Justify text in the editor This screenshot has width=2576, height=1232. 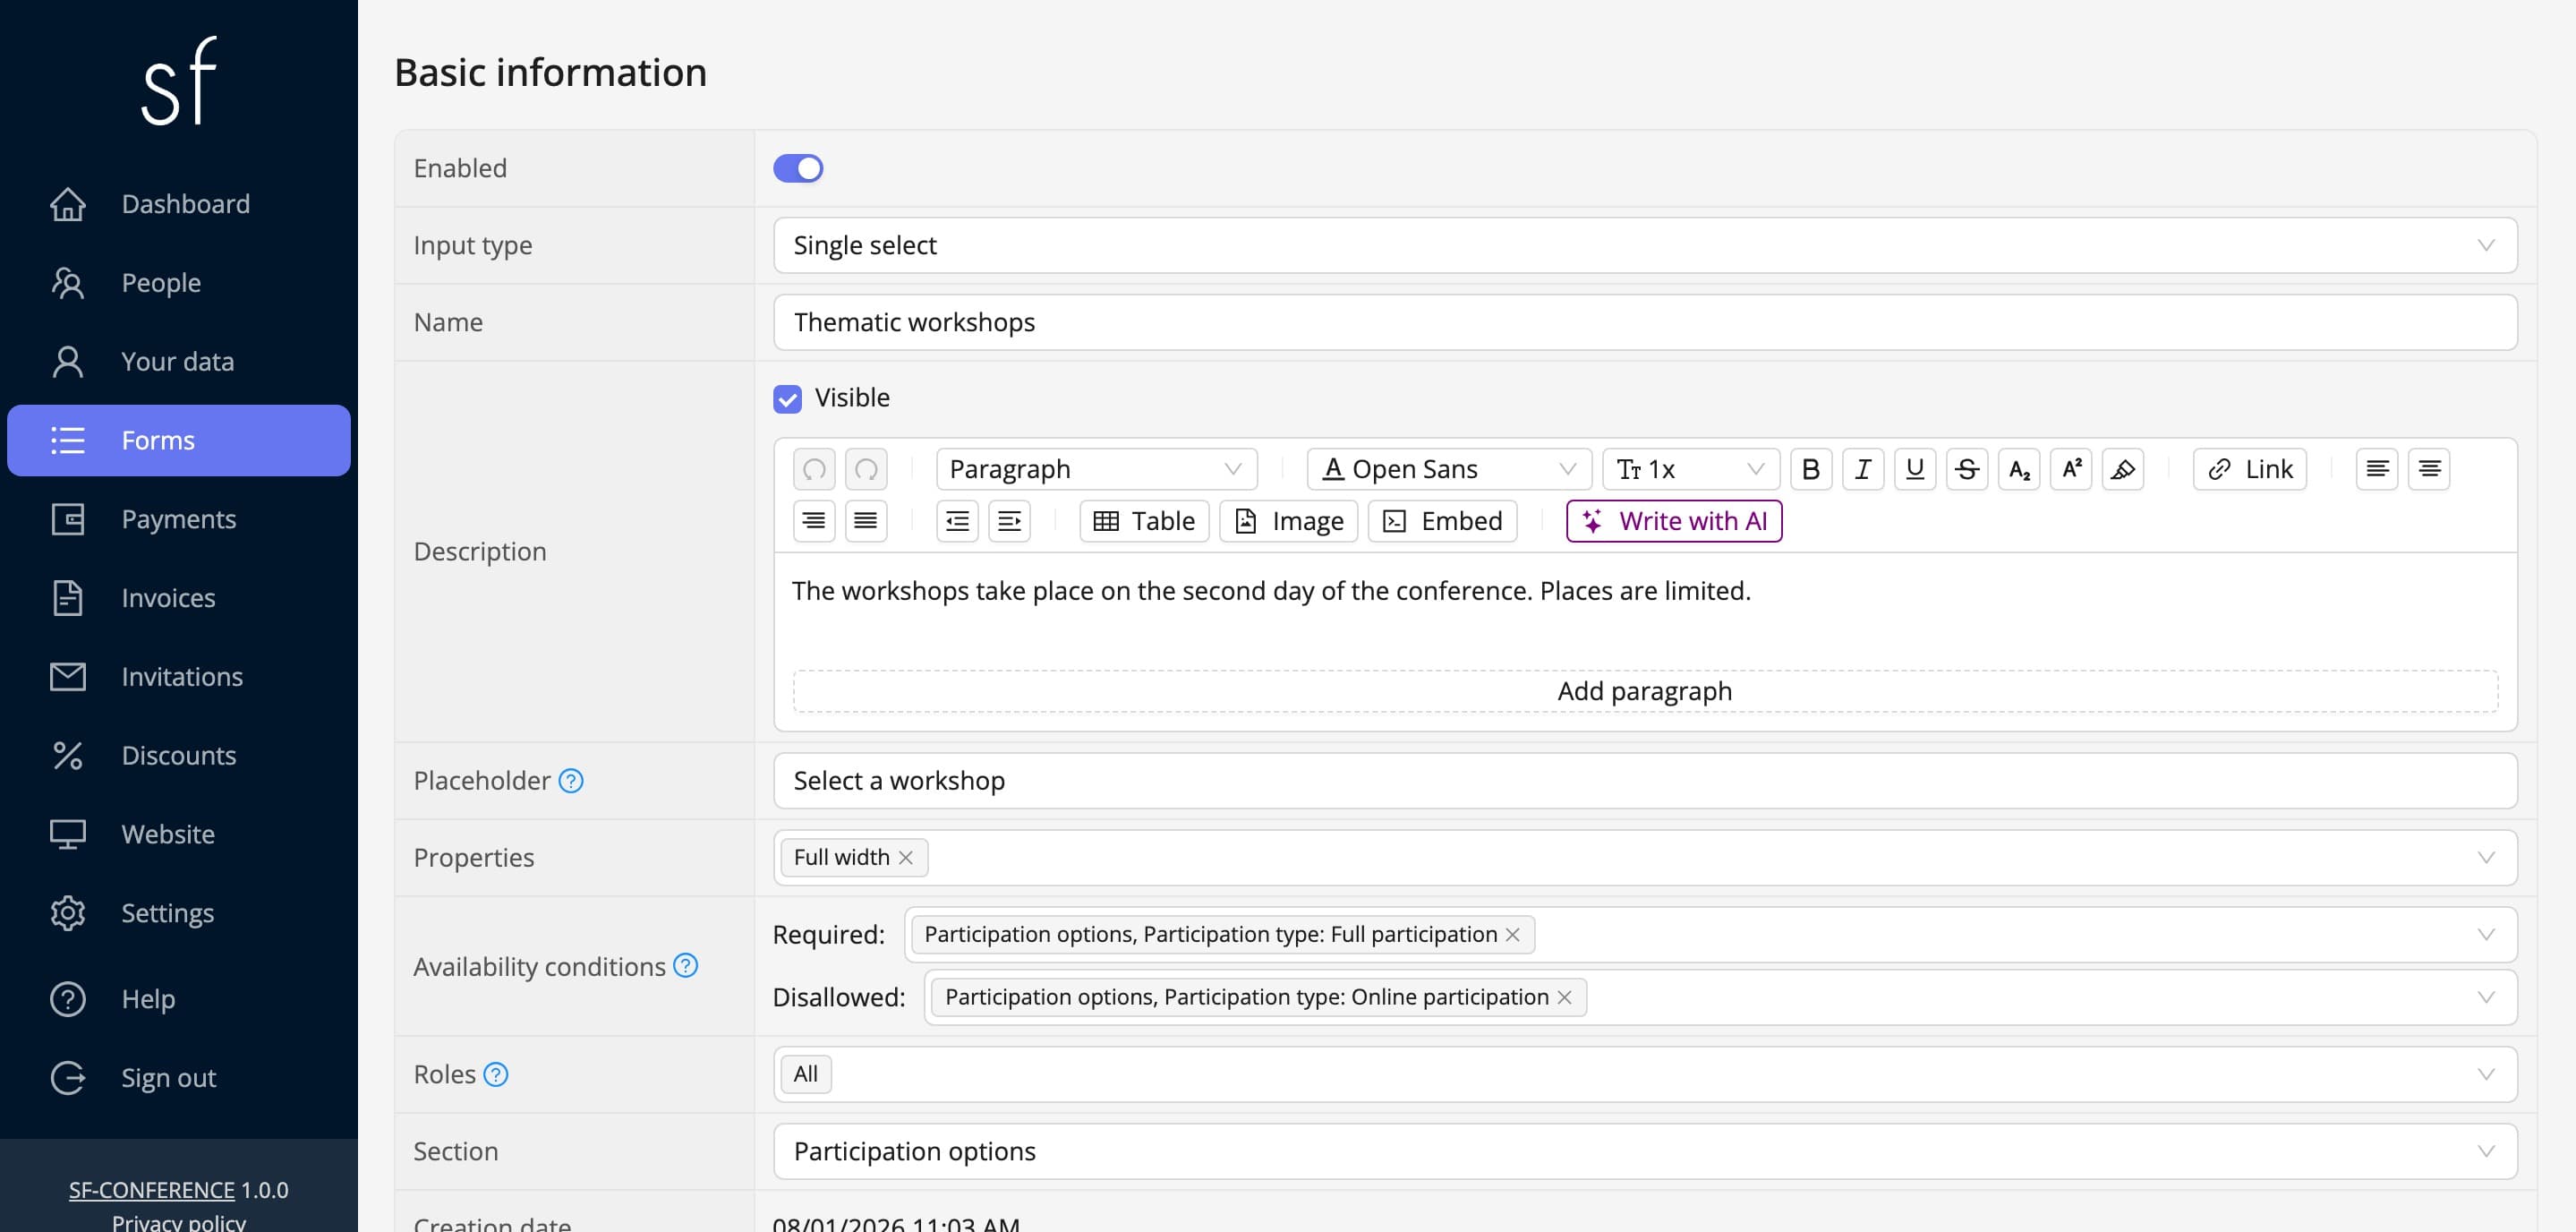866,521
